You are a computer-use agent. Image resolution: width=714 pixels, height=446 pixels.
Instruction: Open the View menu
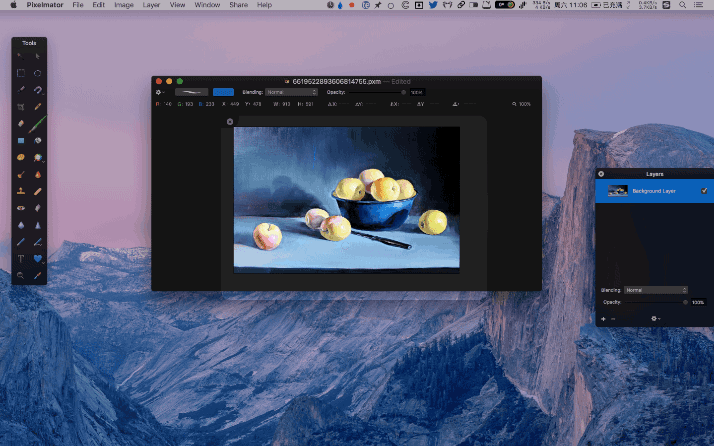177,5
